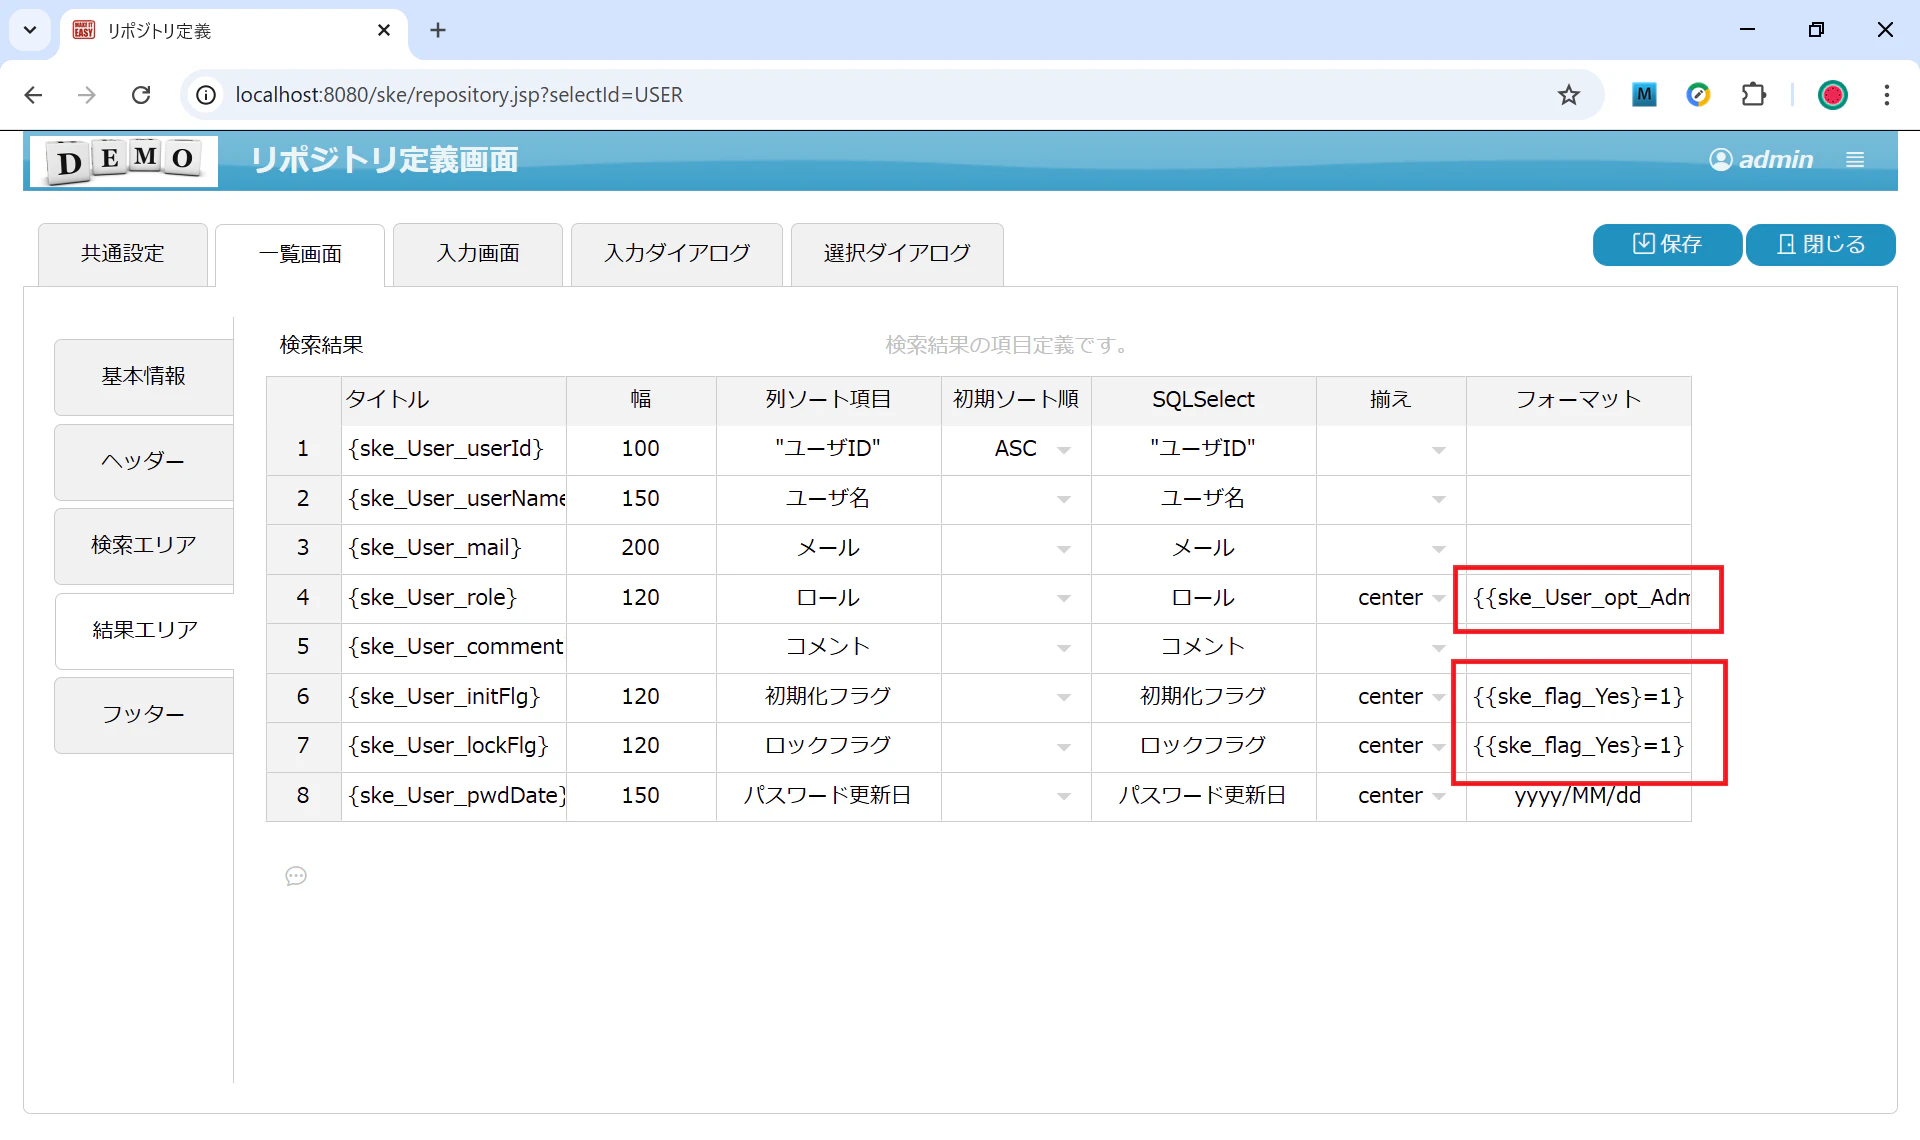Click the DEMO logo
The width and height of the screenshot is (1920, 1140).
[x=124, y=160]
